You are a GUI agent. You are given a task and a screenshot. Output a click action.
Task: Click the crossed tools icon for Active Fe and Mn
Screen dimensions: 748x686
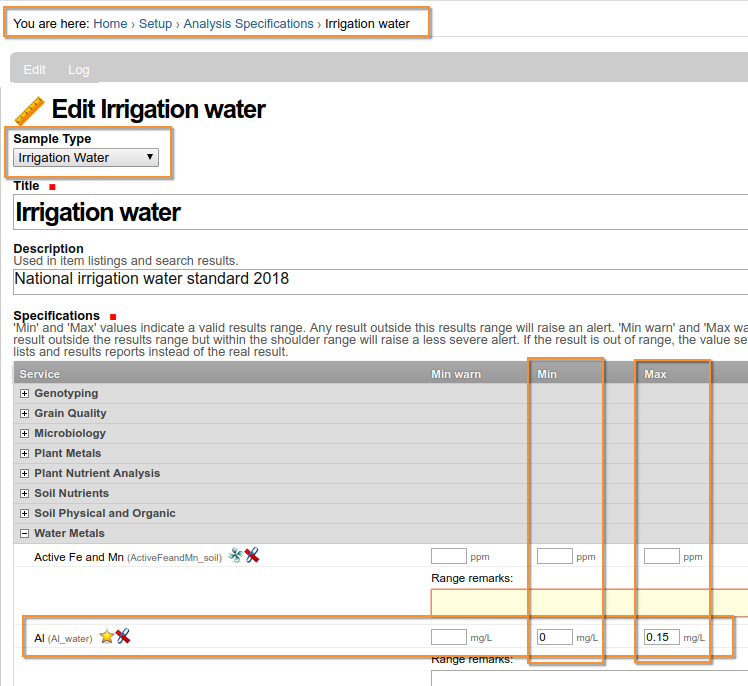click(251, 555)
